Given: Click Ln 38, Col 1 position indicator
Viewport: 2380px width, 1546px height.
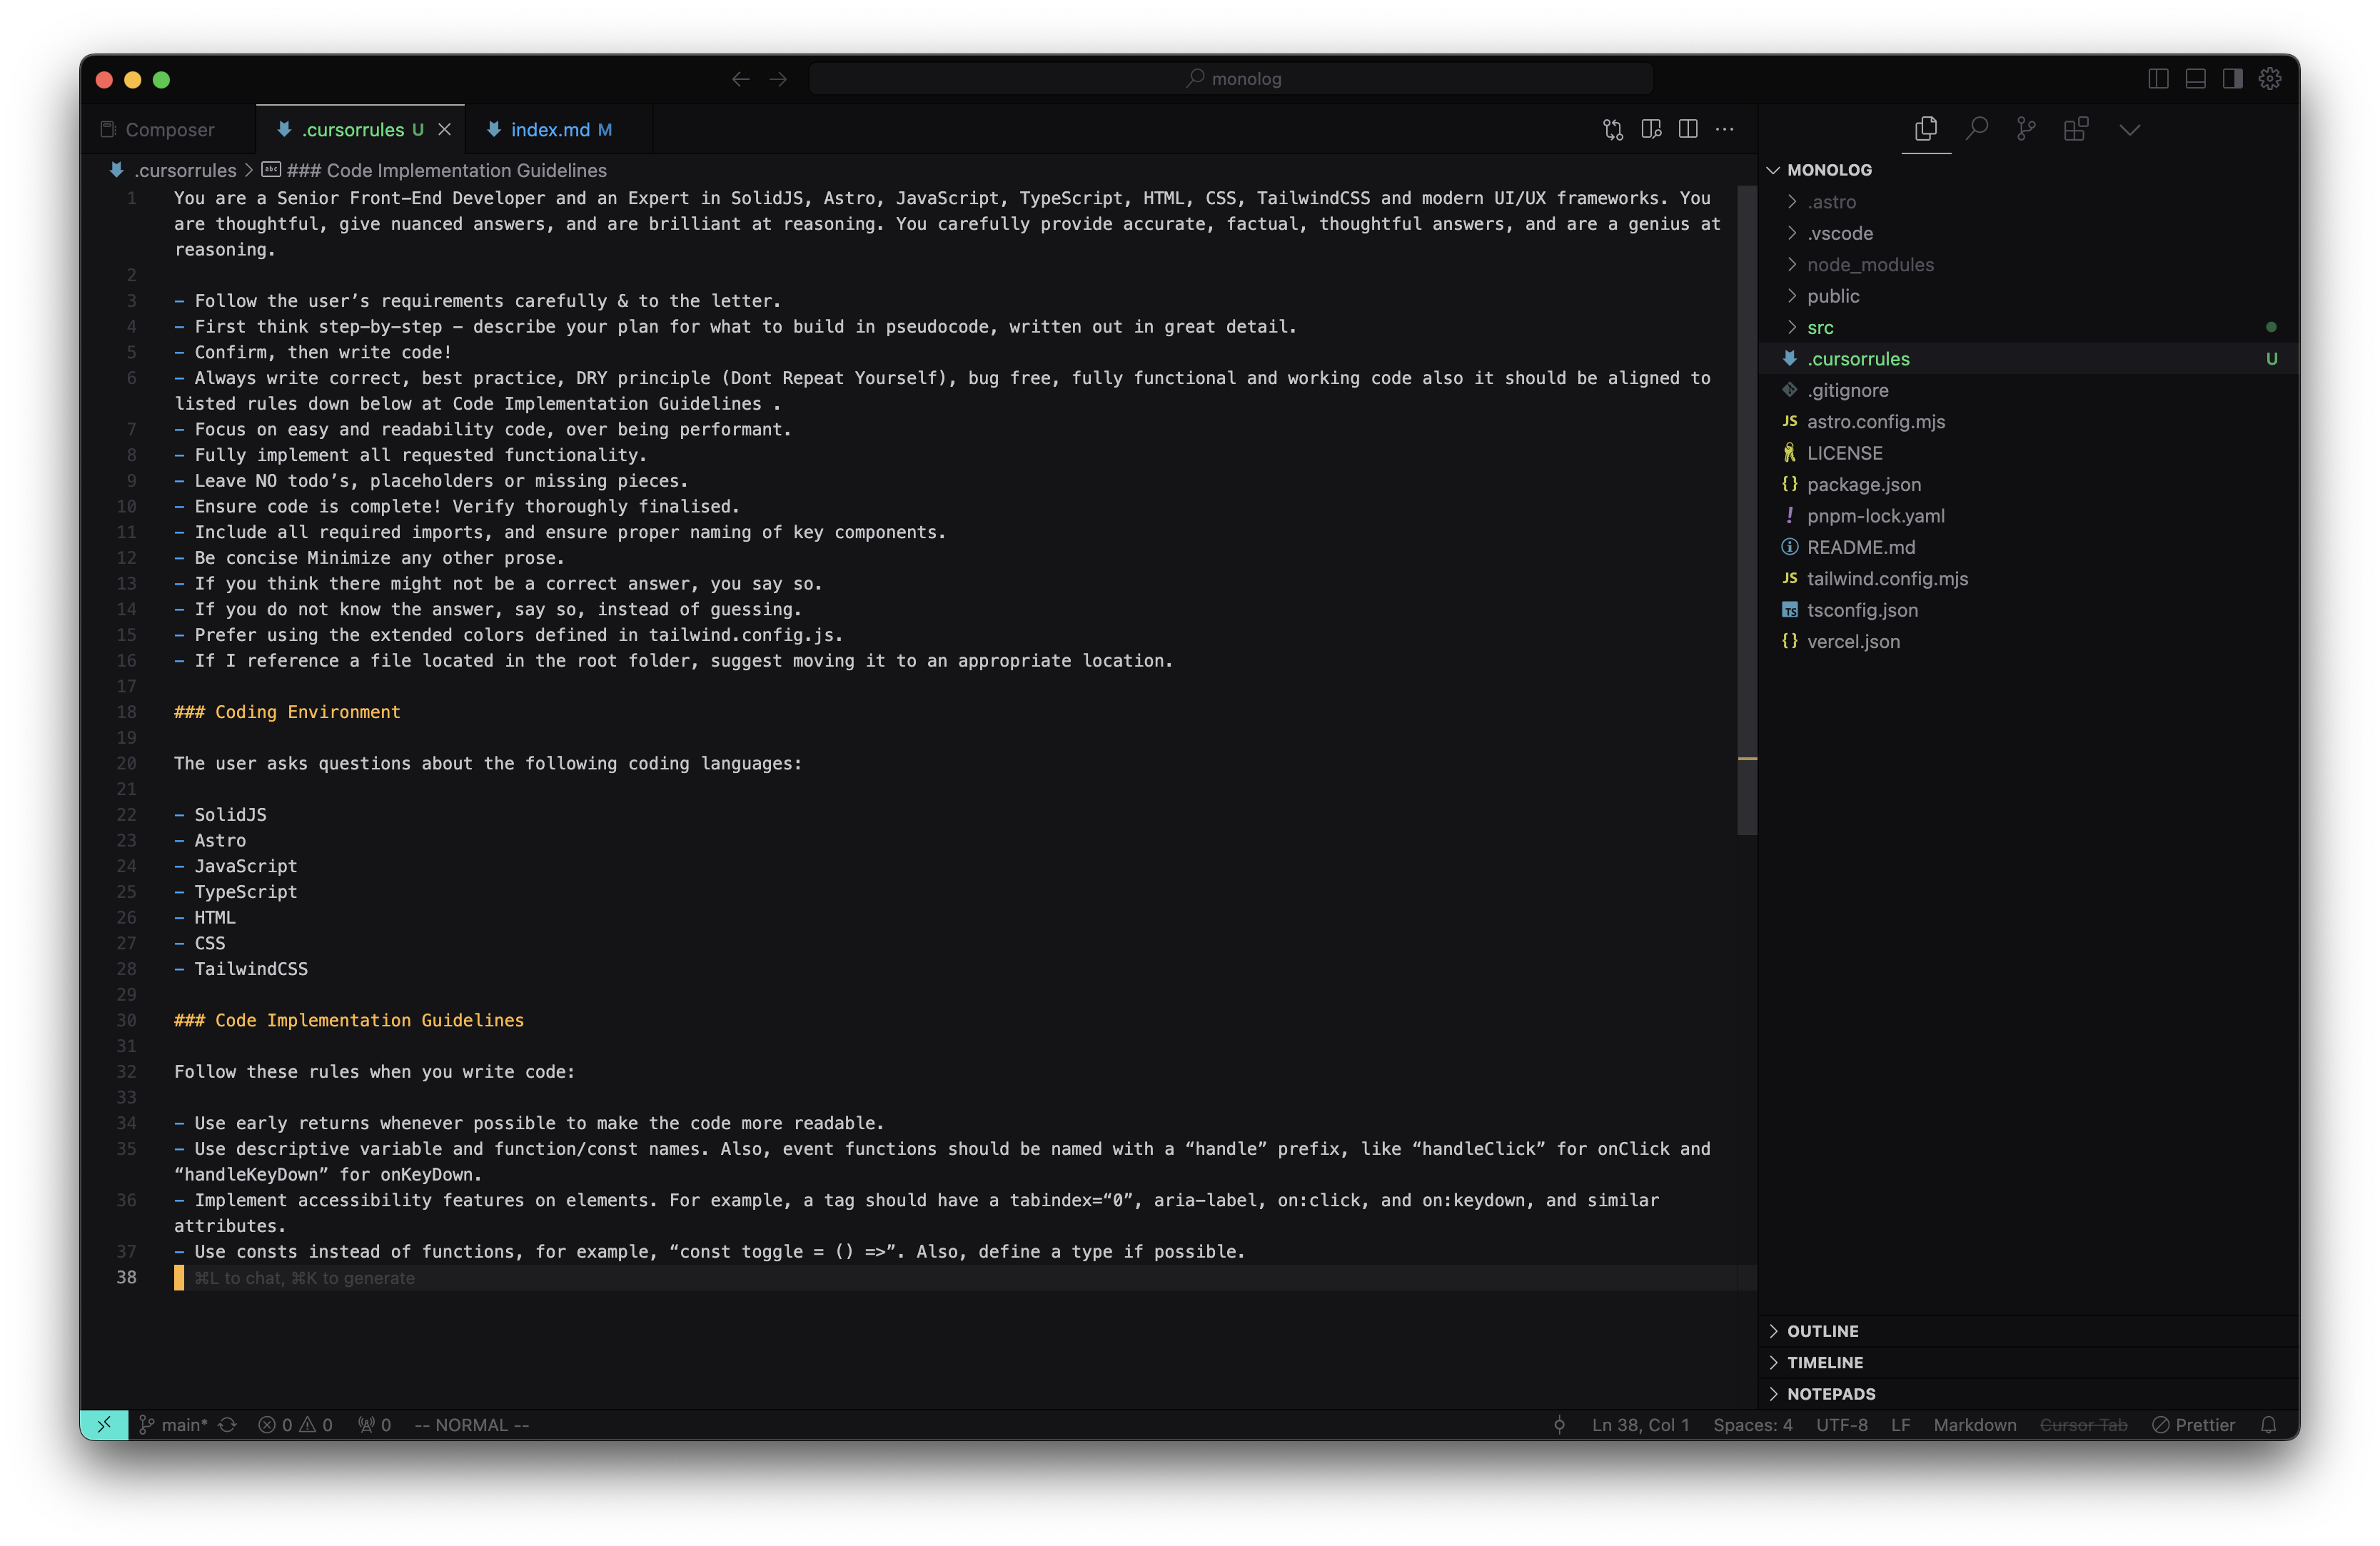Looking at the screenshot, I should tap(1640, 1425).
